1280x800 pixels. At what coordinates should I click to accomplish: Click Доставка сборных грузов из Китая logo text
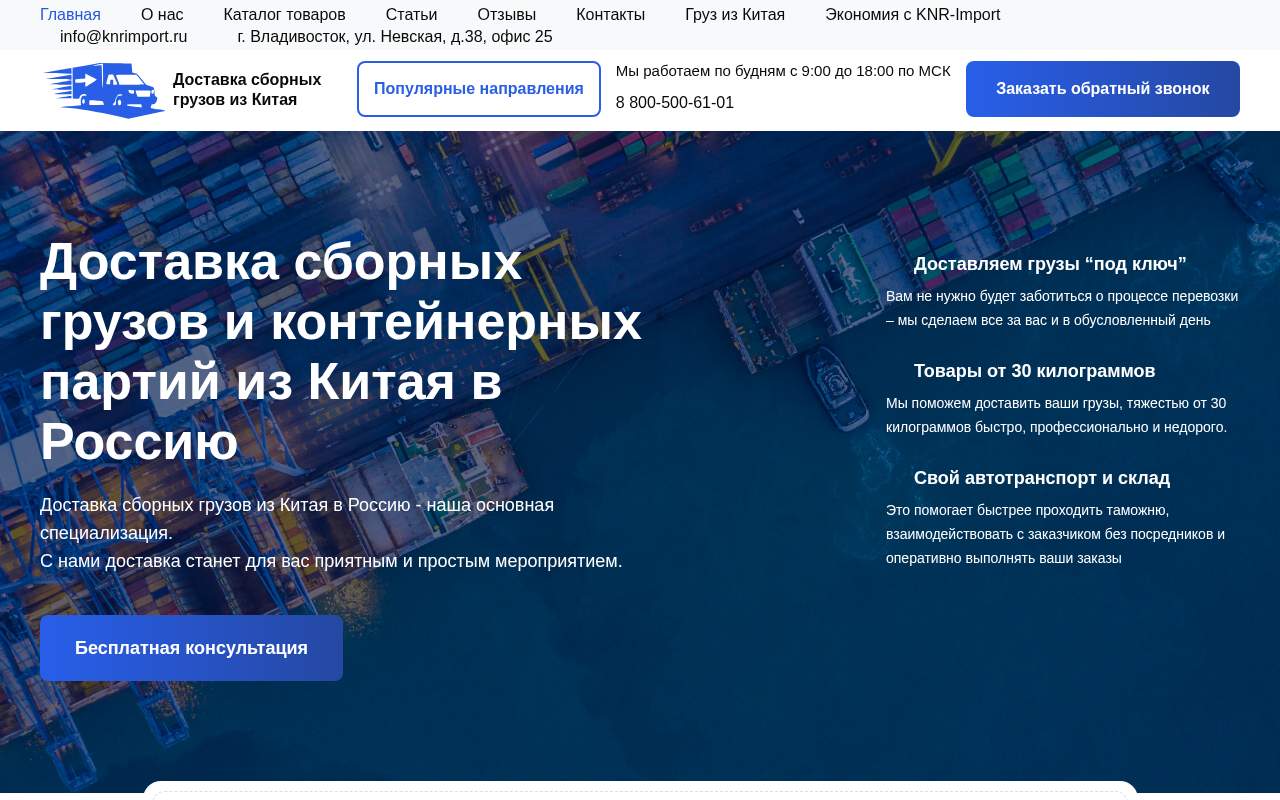coord(247,89)
